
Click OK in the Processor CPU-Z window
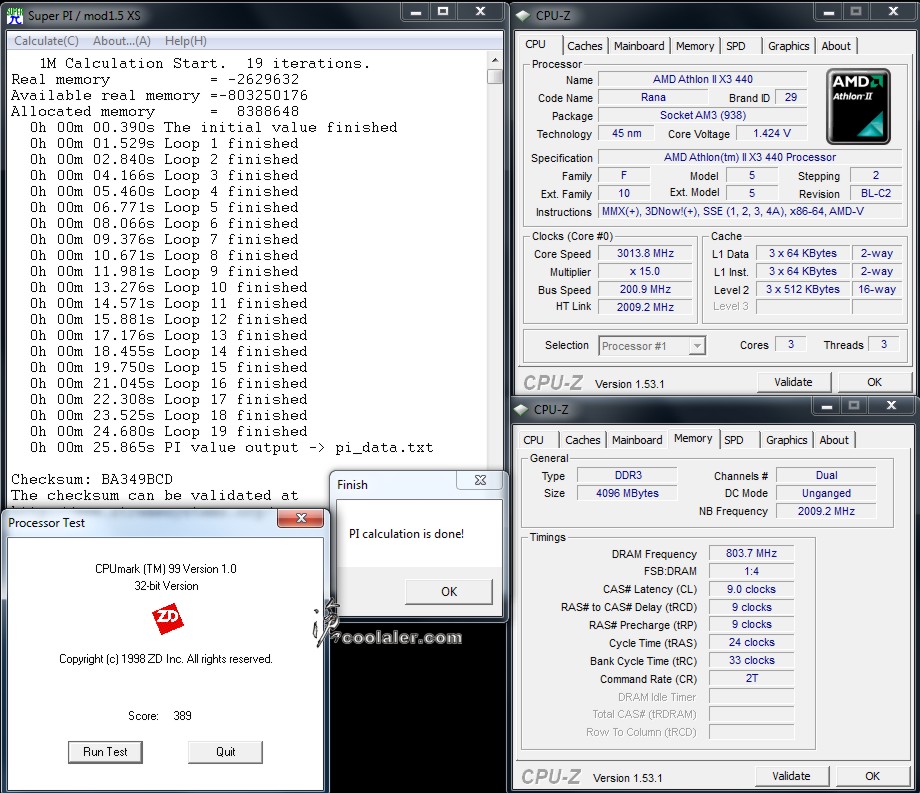pyautogui.click(x=874, y=382)
